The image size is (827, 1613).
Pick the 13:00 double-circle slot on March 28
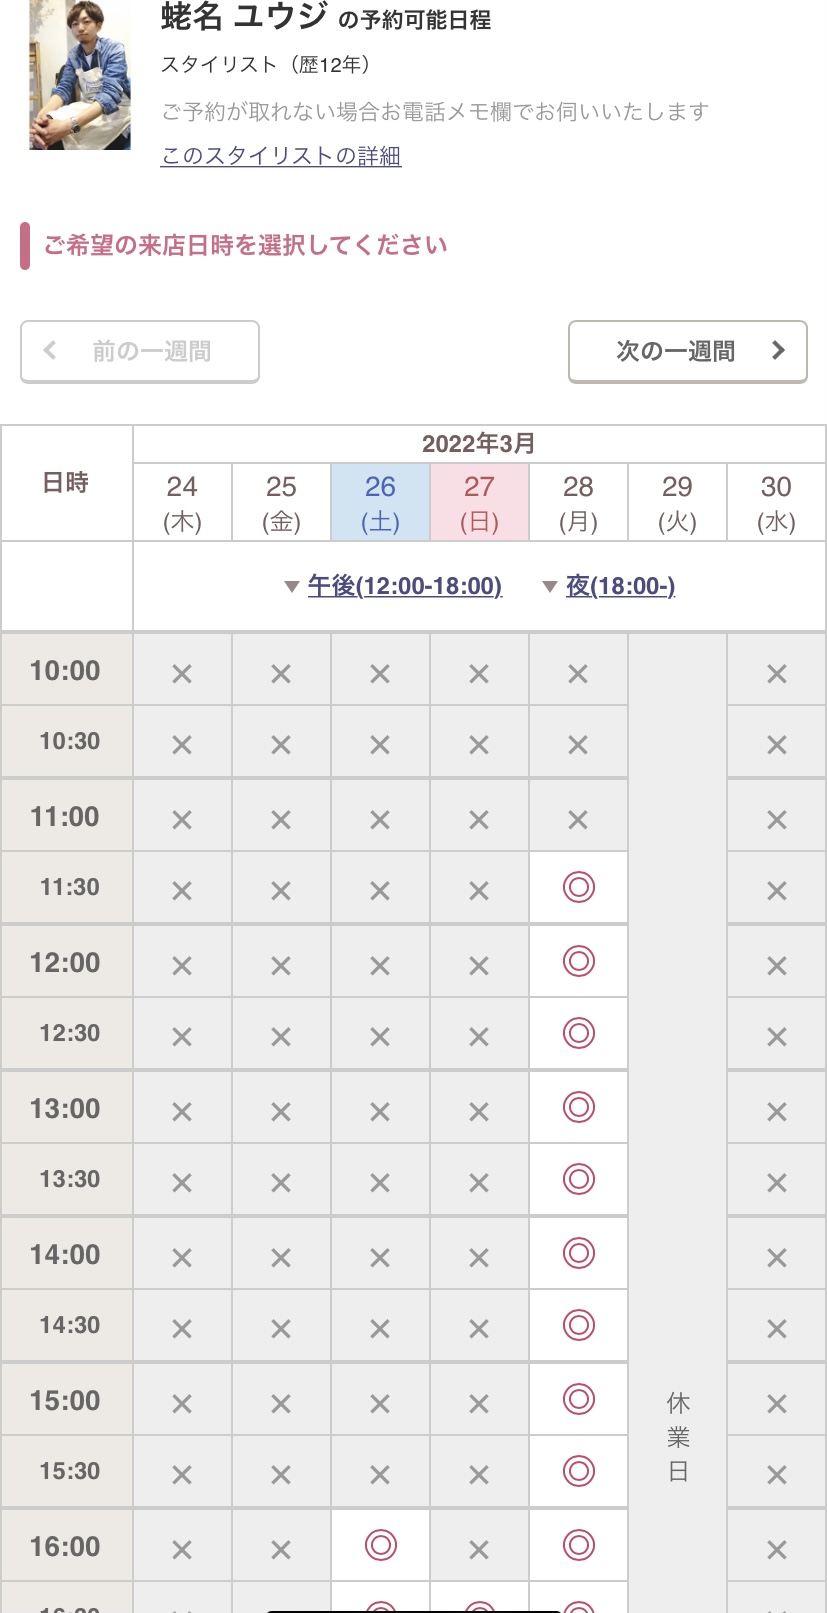tap(578, 1107)
